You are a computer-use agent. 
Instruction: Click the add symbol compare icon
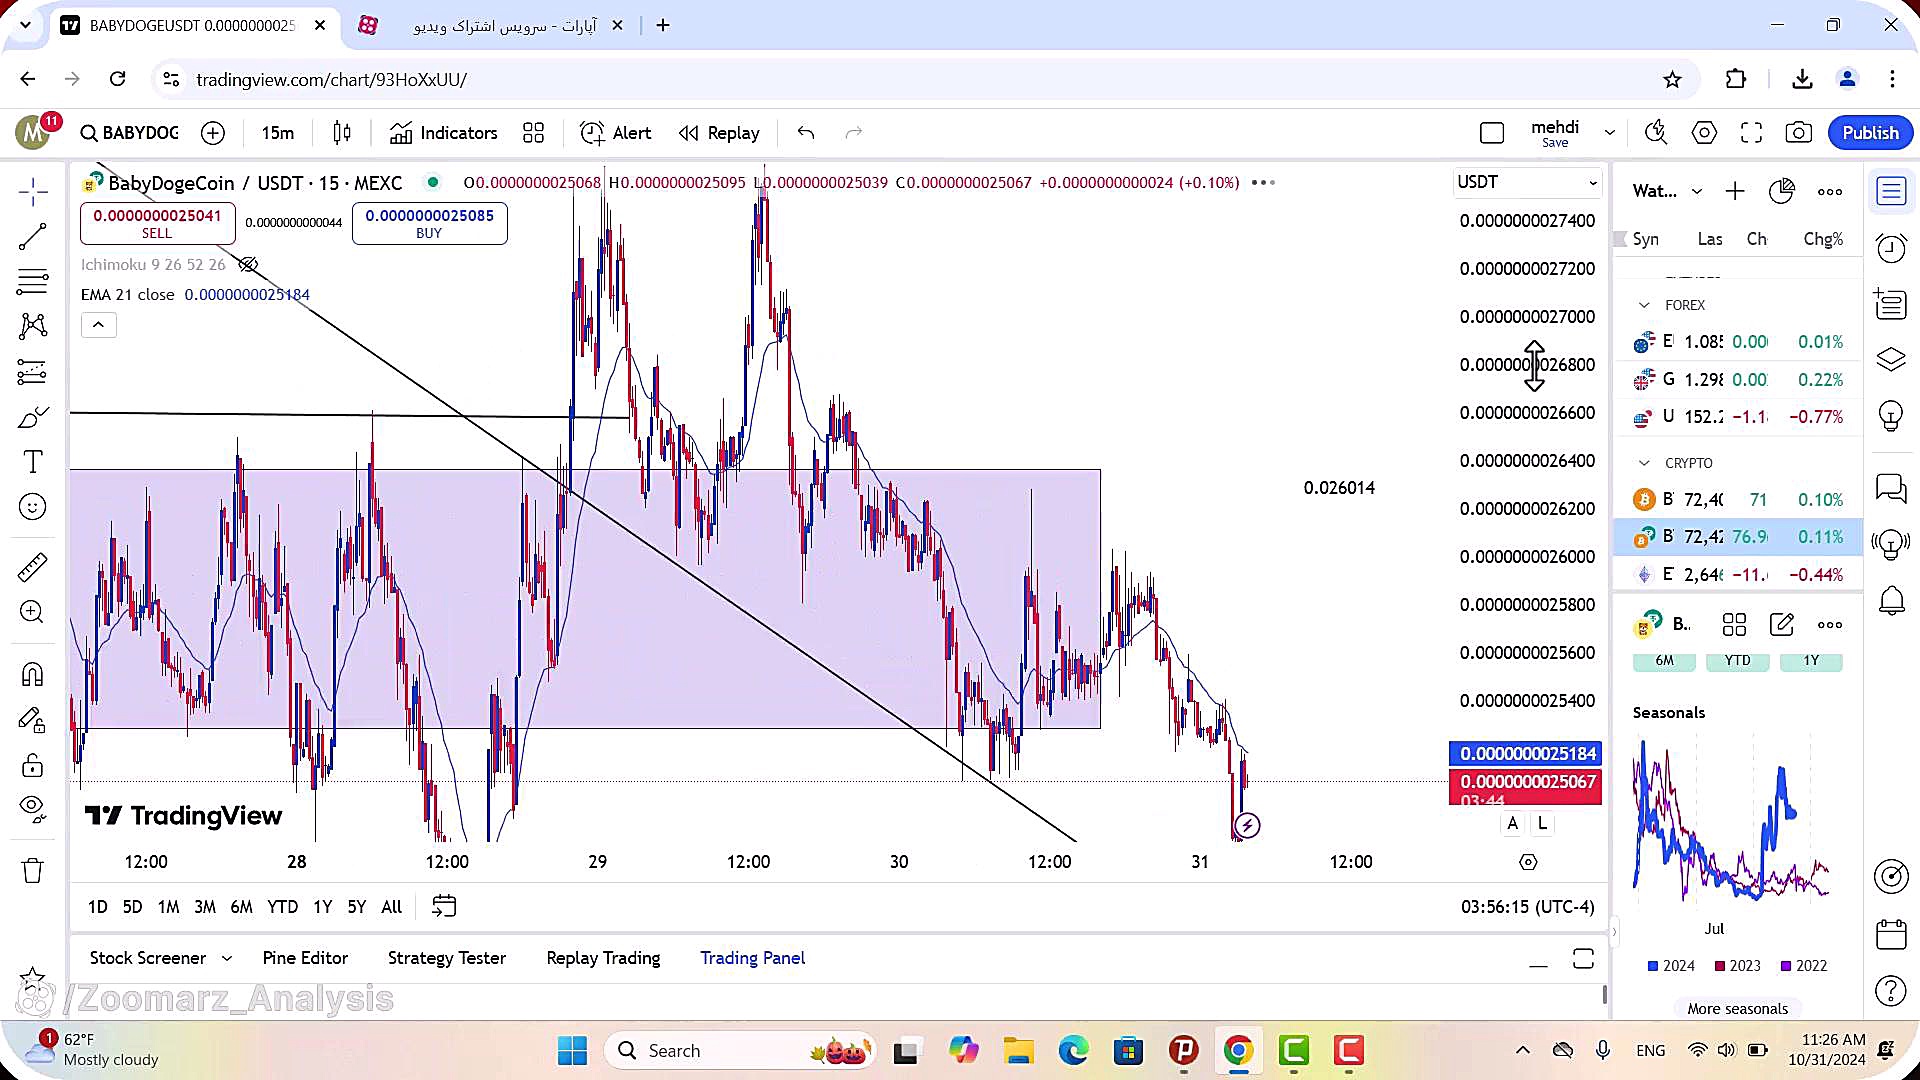(x=213, y=133)
